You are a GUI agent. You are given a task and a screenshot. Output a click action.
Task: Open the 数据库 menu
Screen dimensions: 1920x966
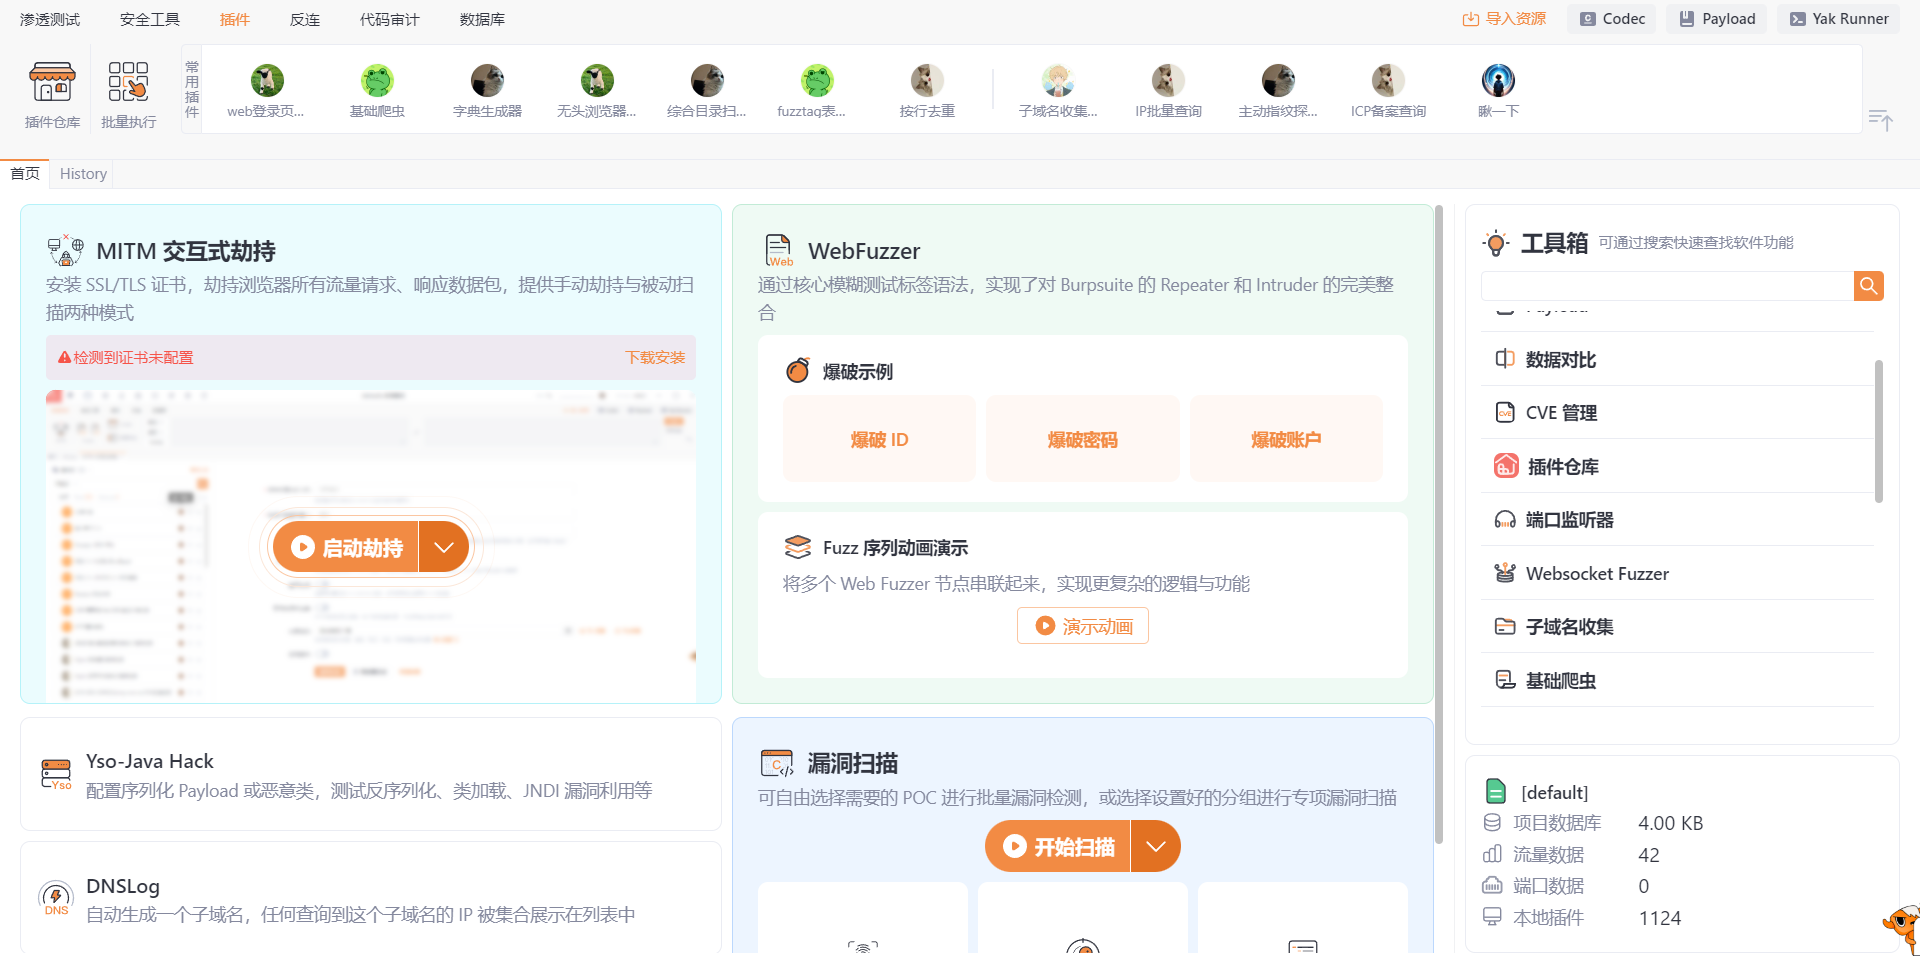(482, 18)
